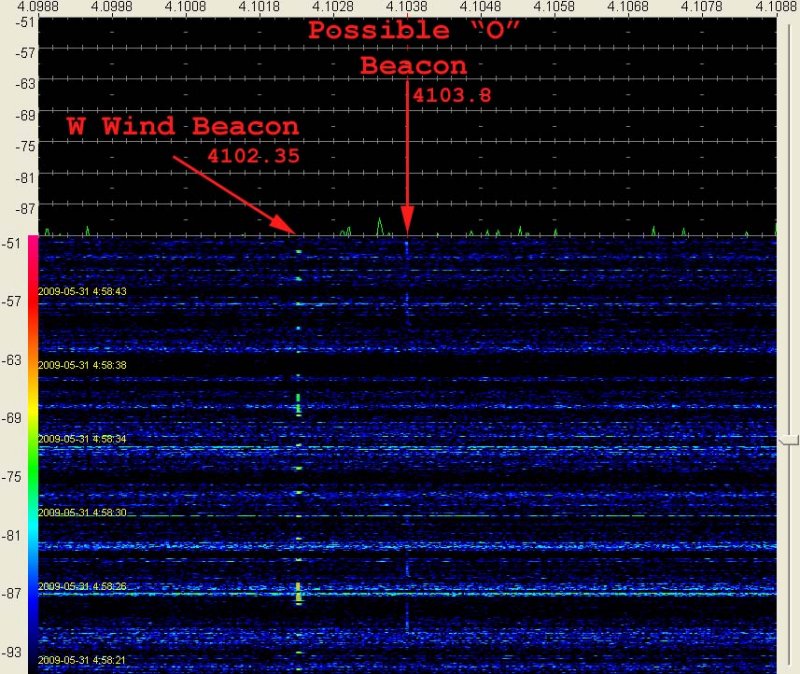Select the 4.1068 frequency axis label
Image resolution: width=800 pixels, height=674 pixels.
628,7
